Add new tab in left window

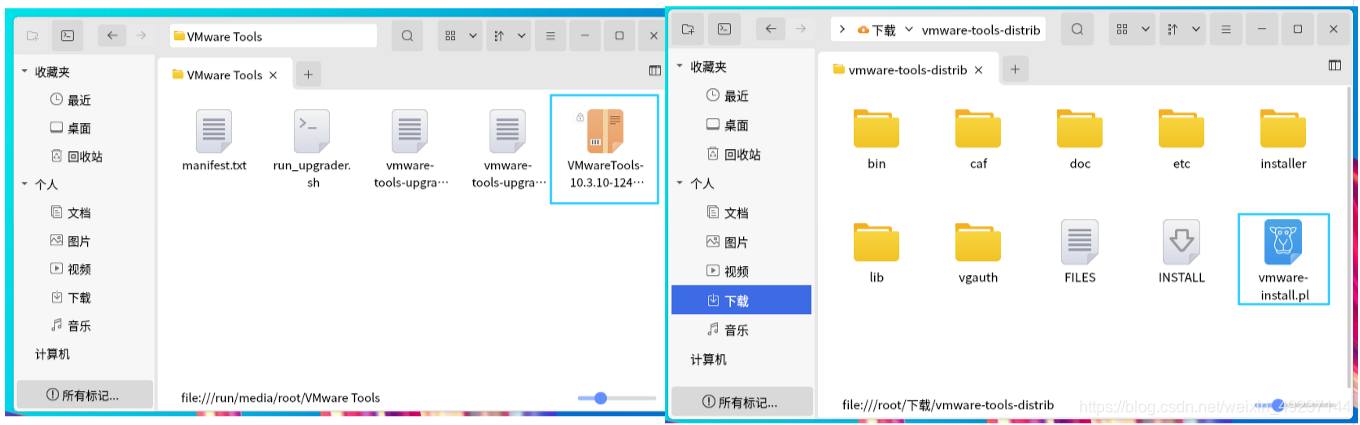[308, 74]
